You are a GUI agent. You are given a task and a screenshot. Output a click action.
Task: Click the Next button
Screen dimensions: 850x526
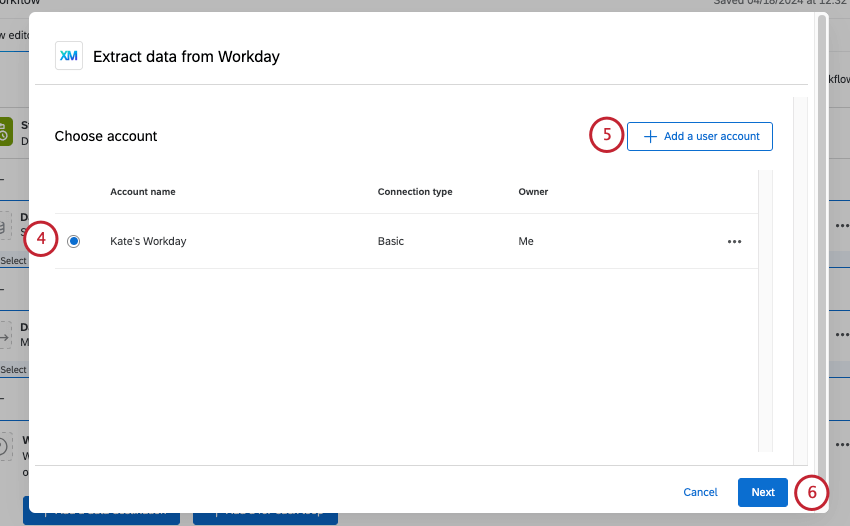click(x=763, y=492)
